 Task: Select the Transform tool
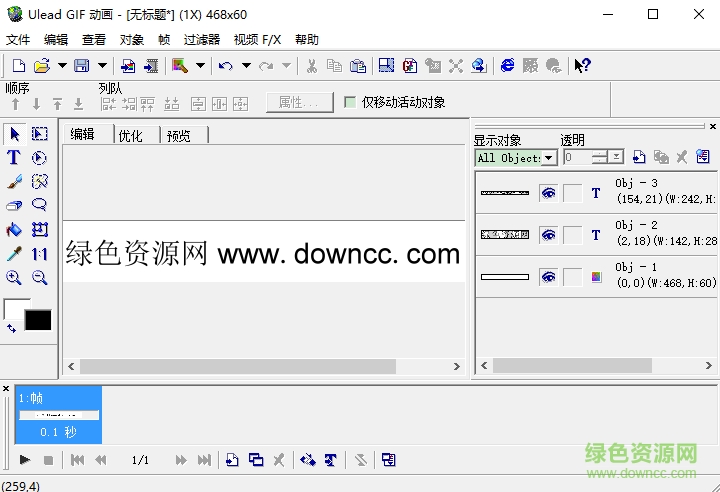coord(39,229)
